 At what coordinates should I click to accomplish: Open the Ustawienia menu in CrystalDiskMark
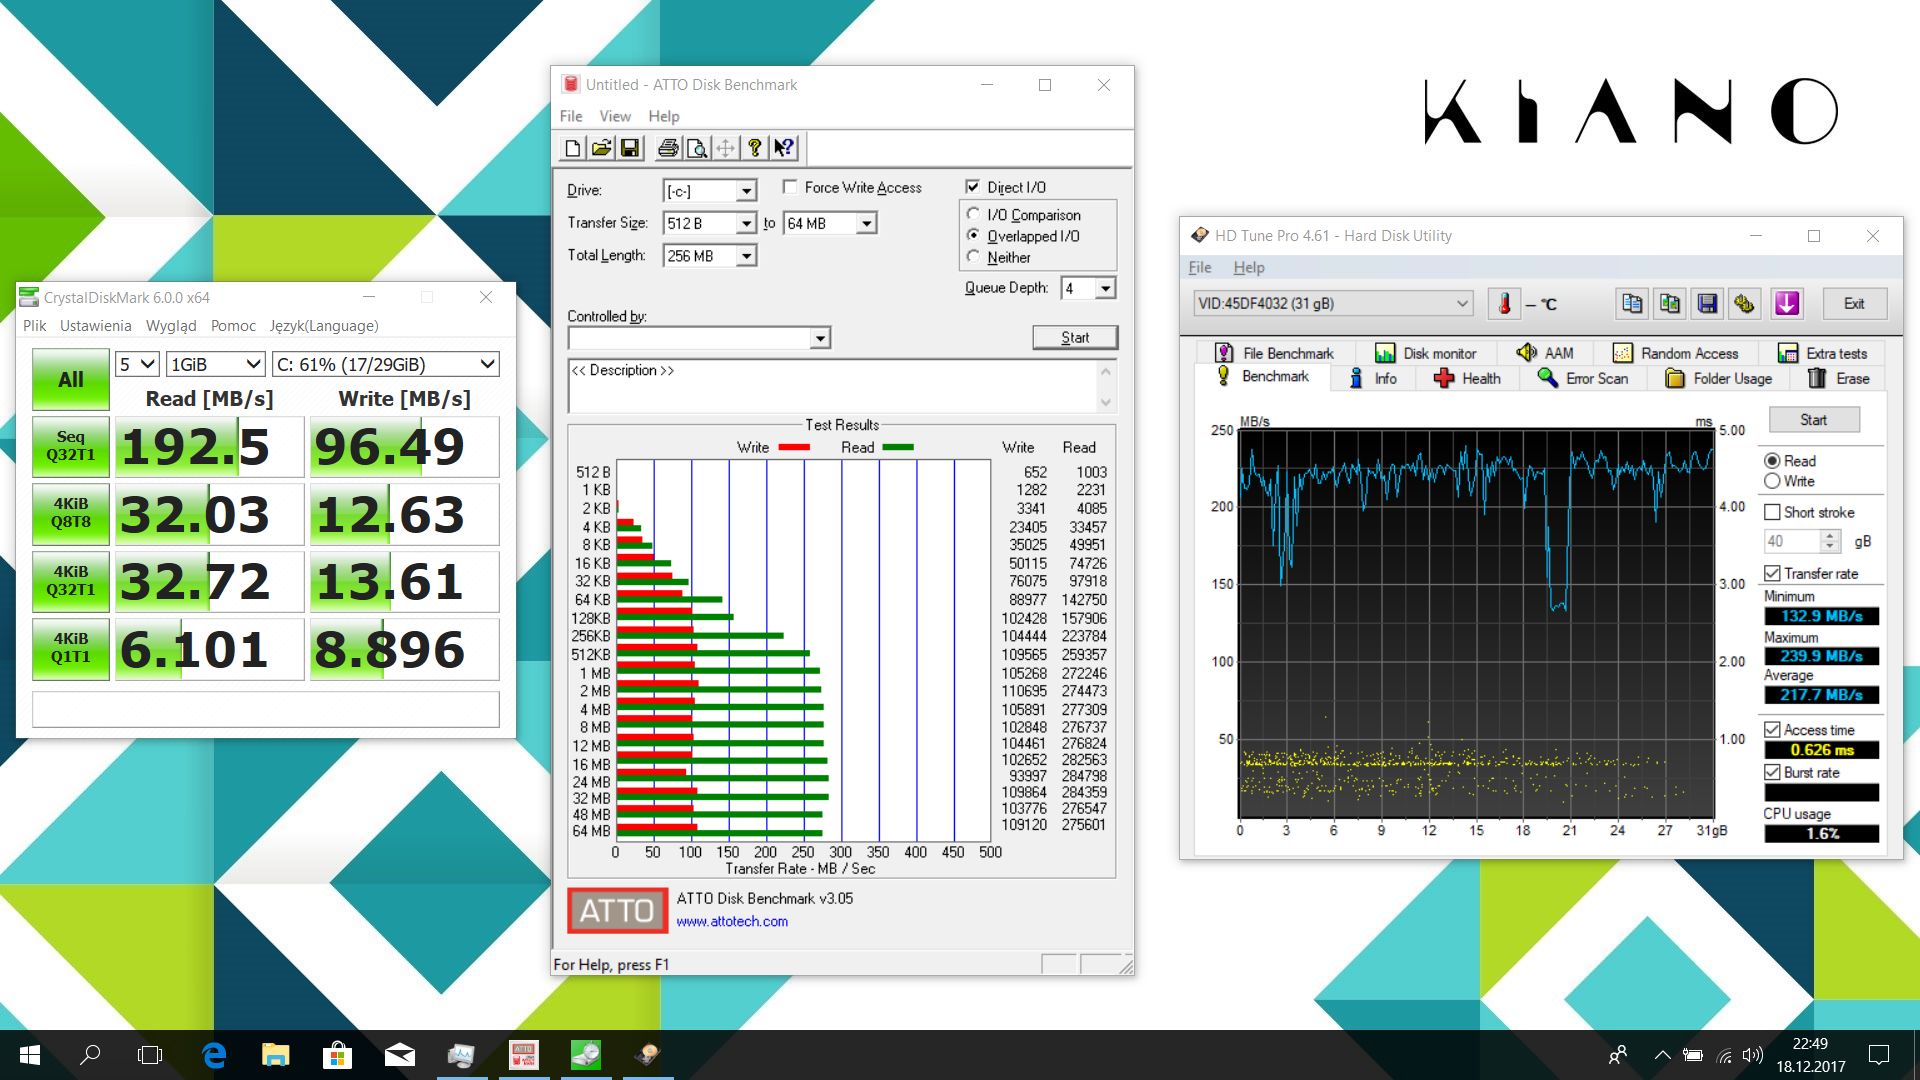pyautogui.click(x=95, y=325)
